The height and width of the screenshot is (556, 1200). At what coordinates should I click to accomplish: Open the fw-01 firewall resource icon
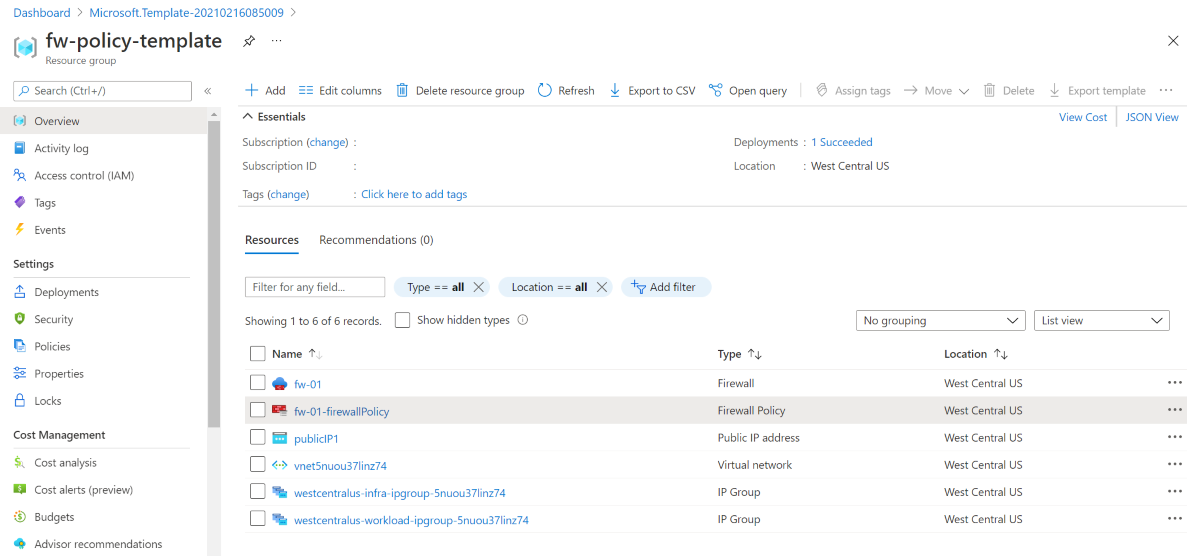point(280,383)
